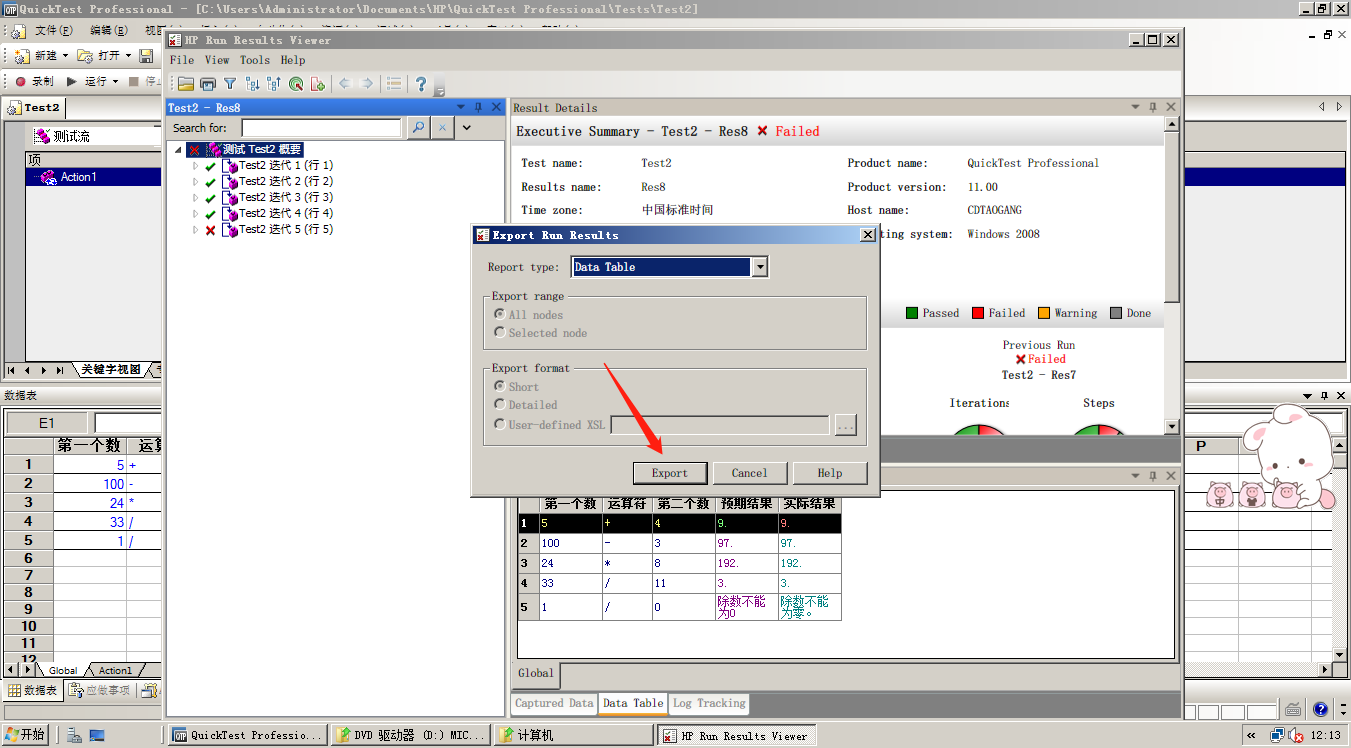Click the red Failed legend swatch

978,313
